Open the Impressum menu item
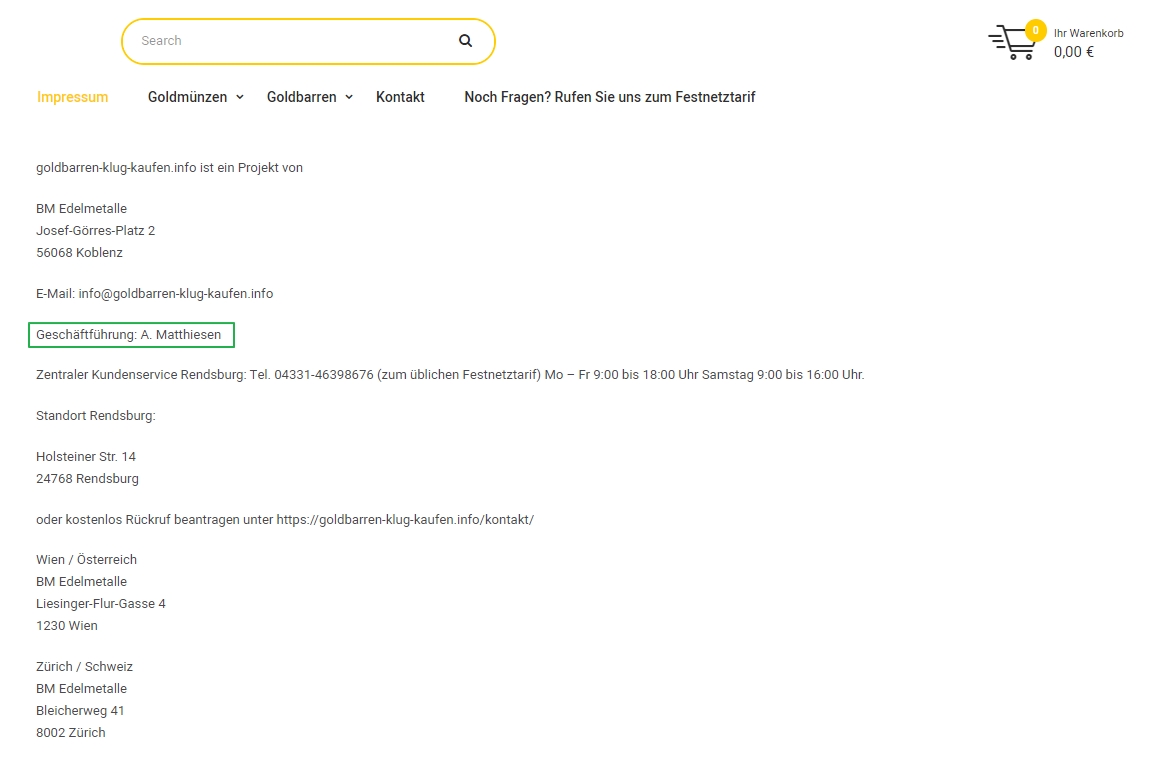This screenshot has height=777, width=1153. click(72, 97)
